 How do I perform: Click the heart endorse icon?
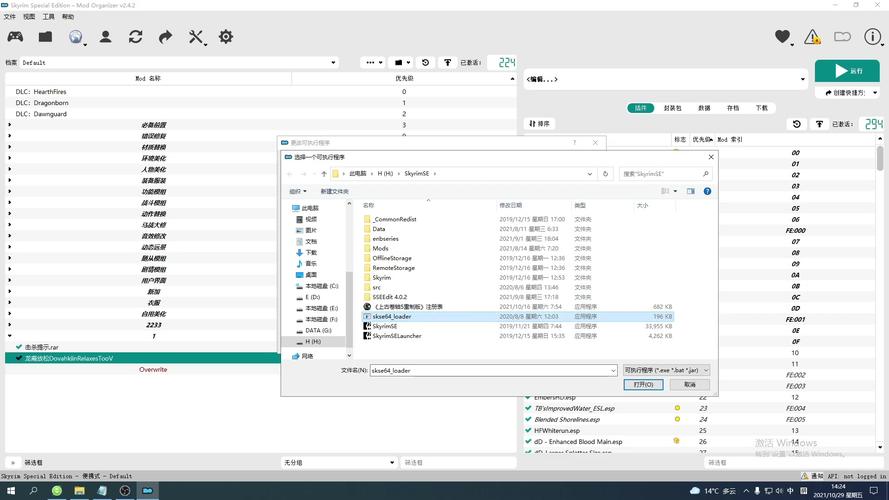pyautogui.click(x=782, y=37)
